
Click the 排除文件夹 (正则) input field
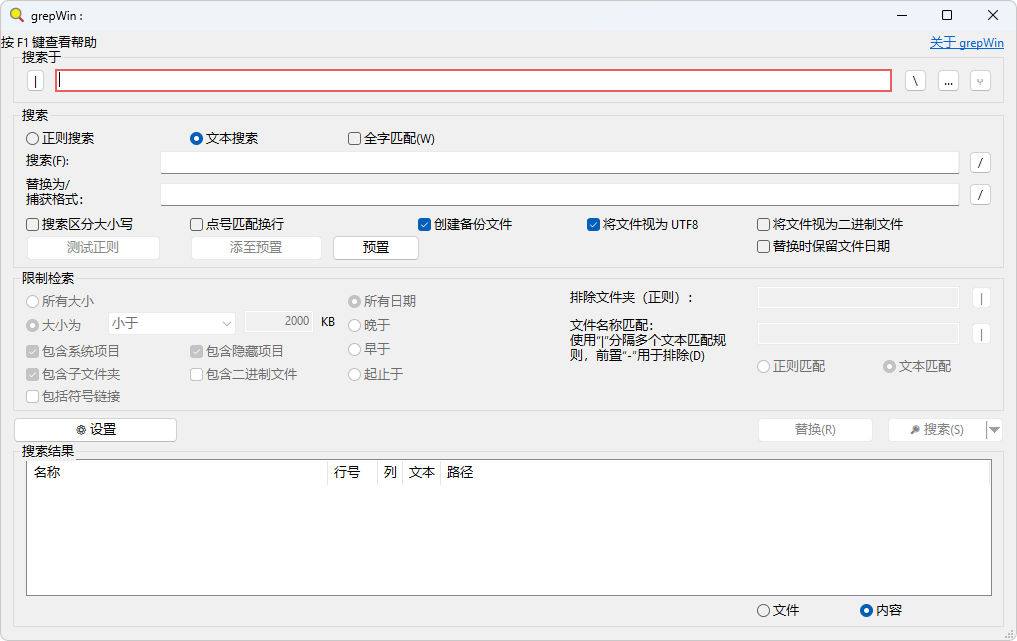pyautogui.click(x=858, y=298)
